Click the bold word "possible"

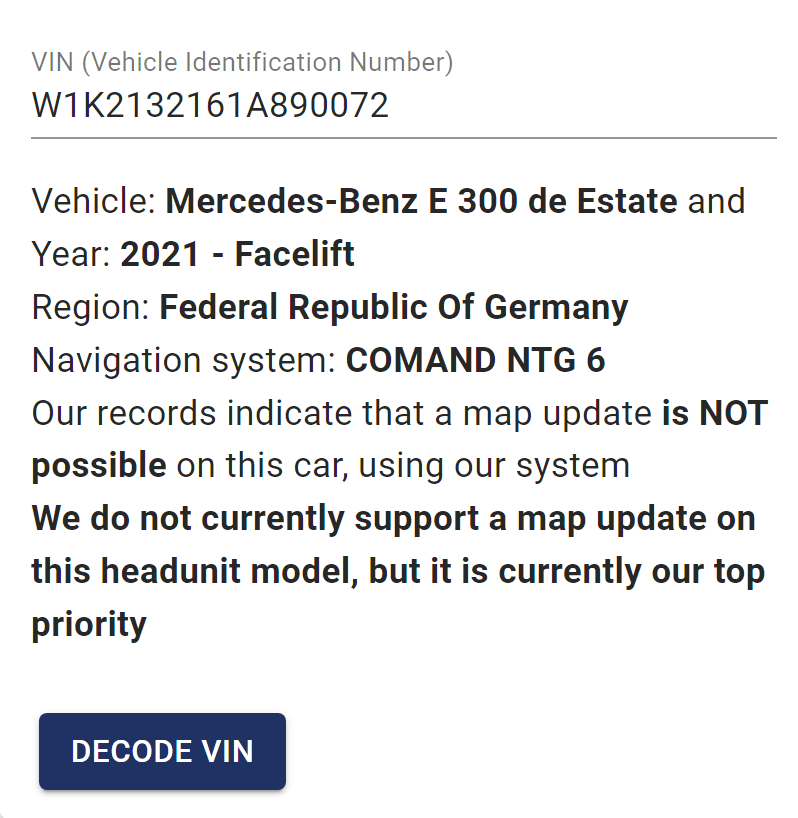pos(99,465)
